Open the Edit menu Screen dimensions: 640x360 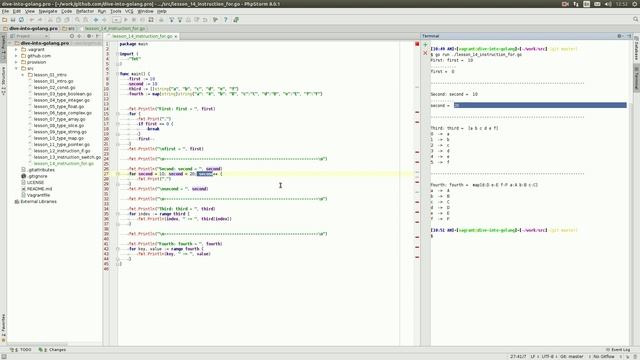[x=17, y=11]
